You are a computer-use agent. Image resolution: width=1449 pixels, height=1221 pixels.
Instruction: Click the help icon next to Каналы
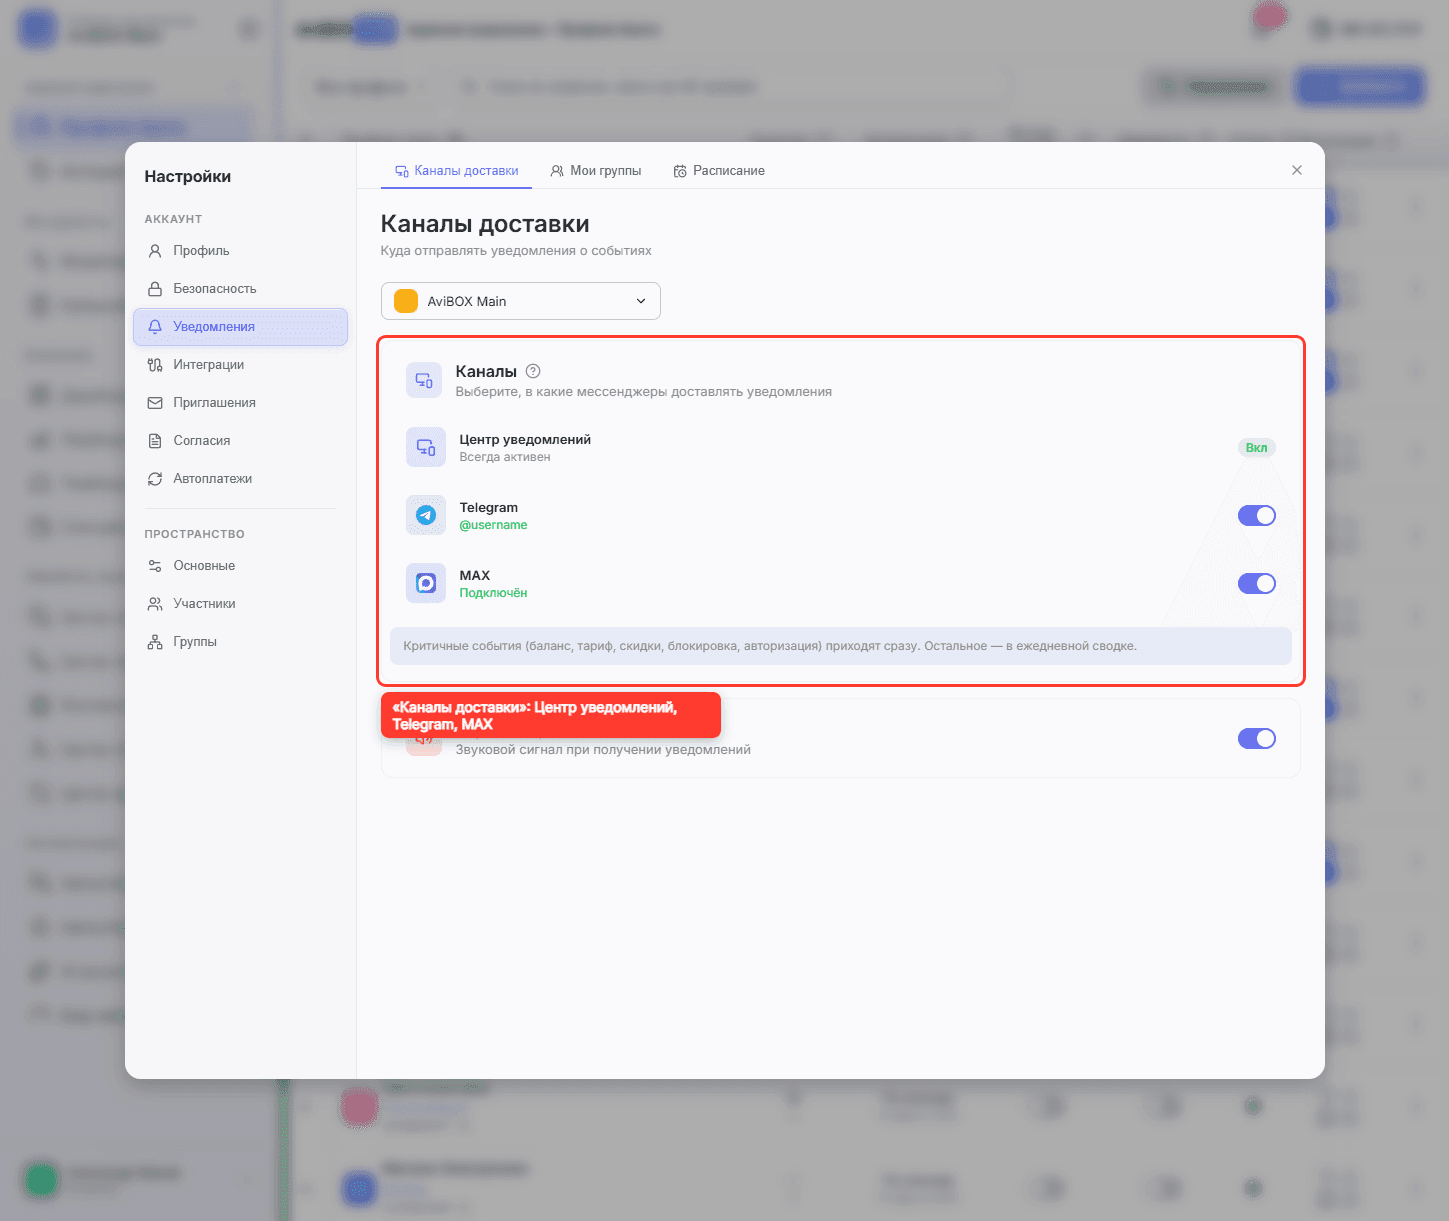coord(533,371)
